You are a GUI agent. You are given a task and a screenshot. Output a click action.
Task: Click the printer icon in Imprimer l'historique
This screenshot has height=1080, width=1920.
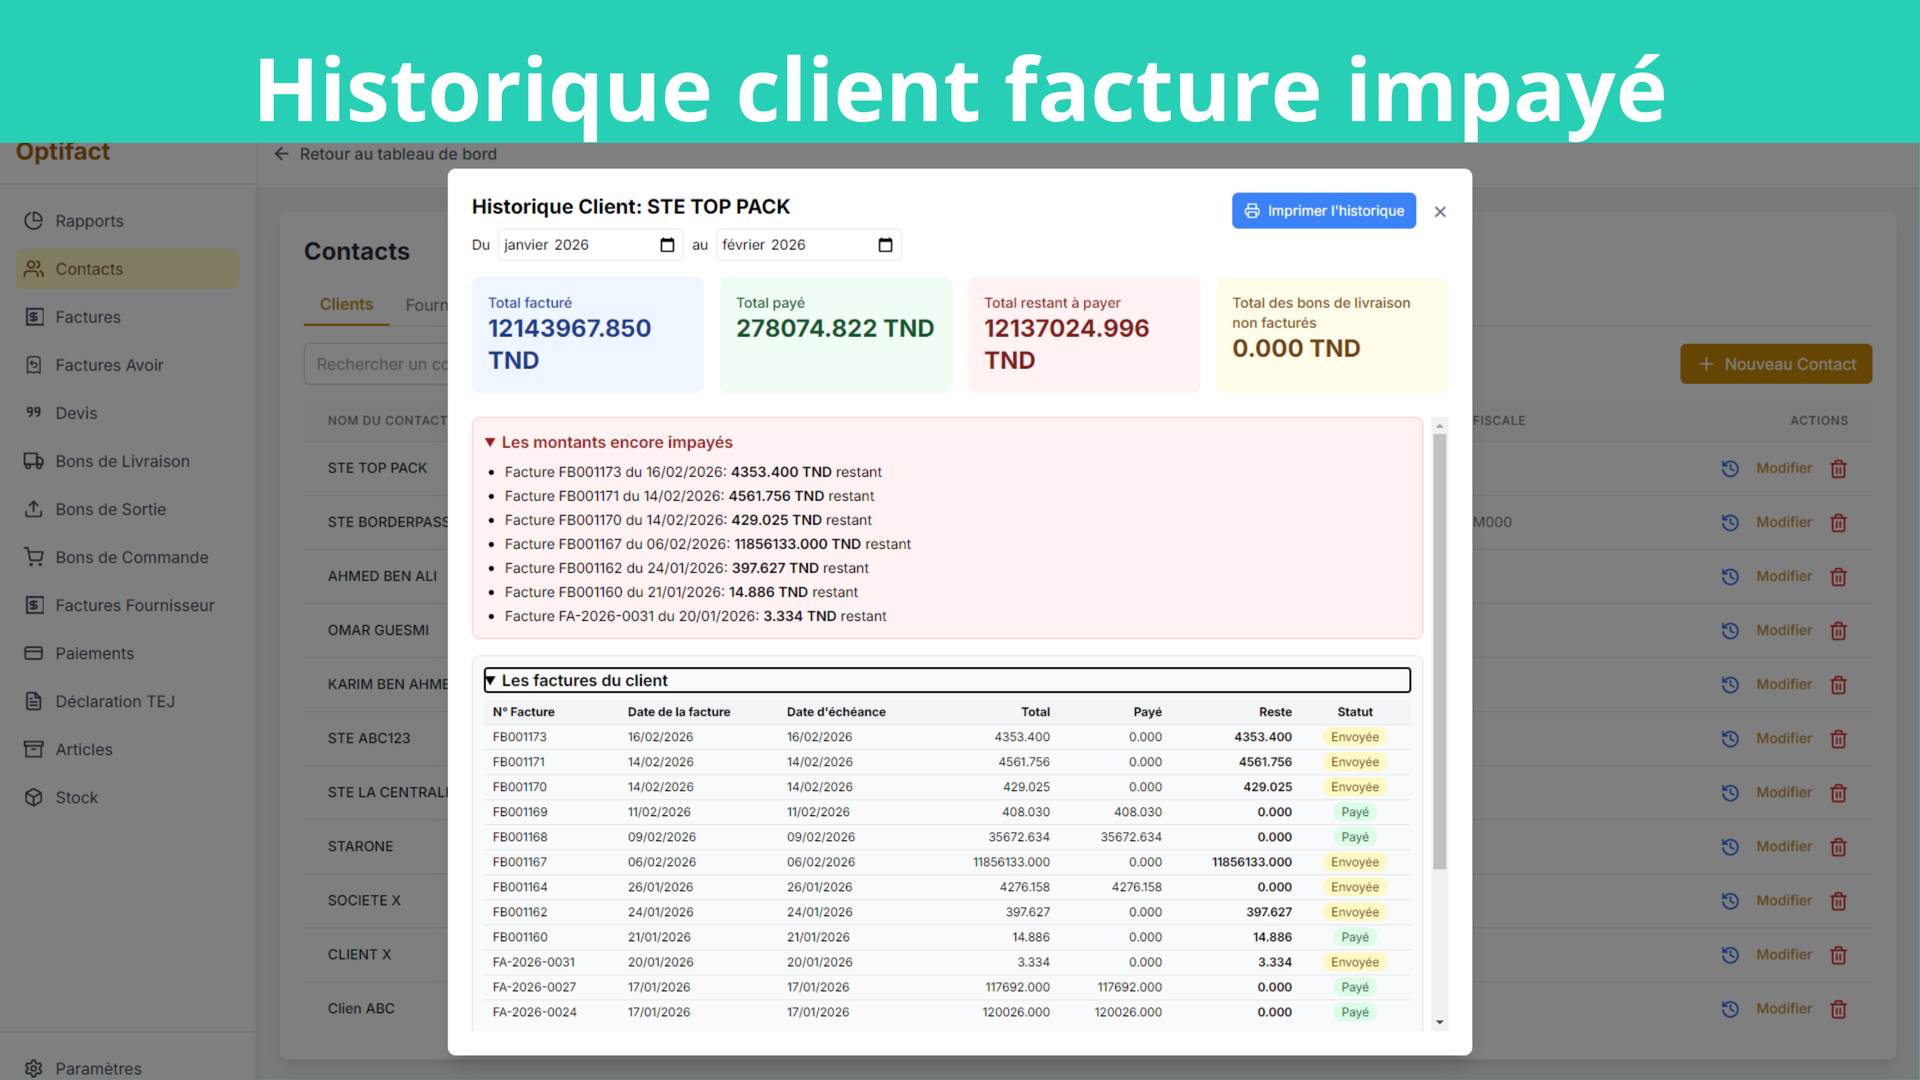1252,211
